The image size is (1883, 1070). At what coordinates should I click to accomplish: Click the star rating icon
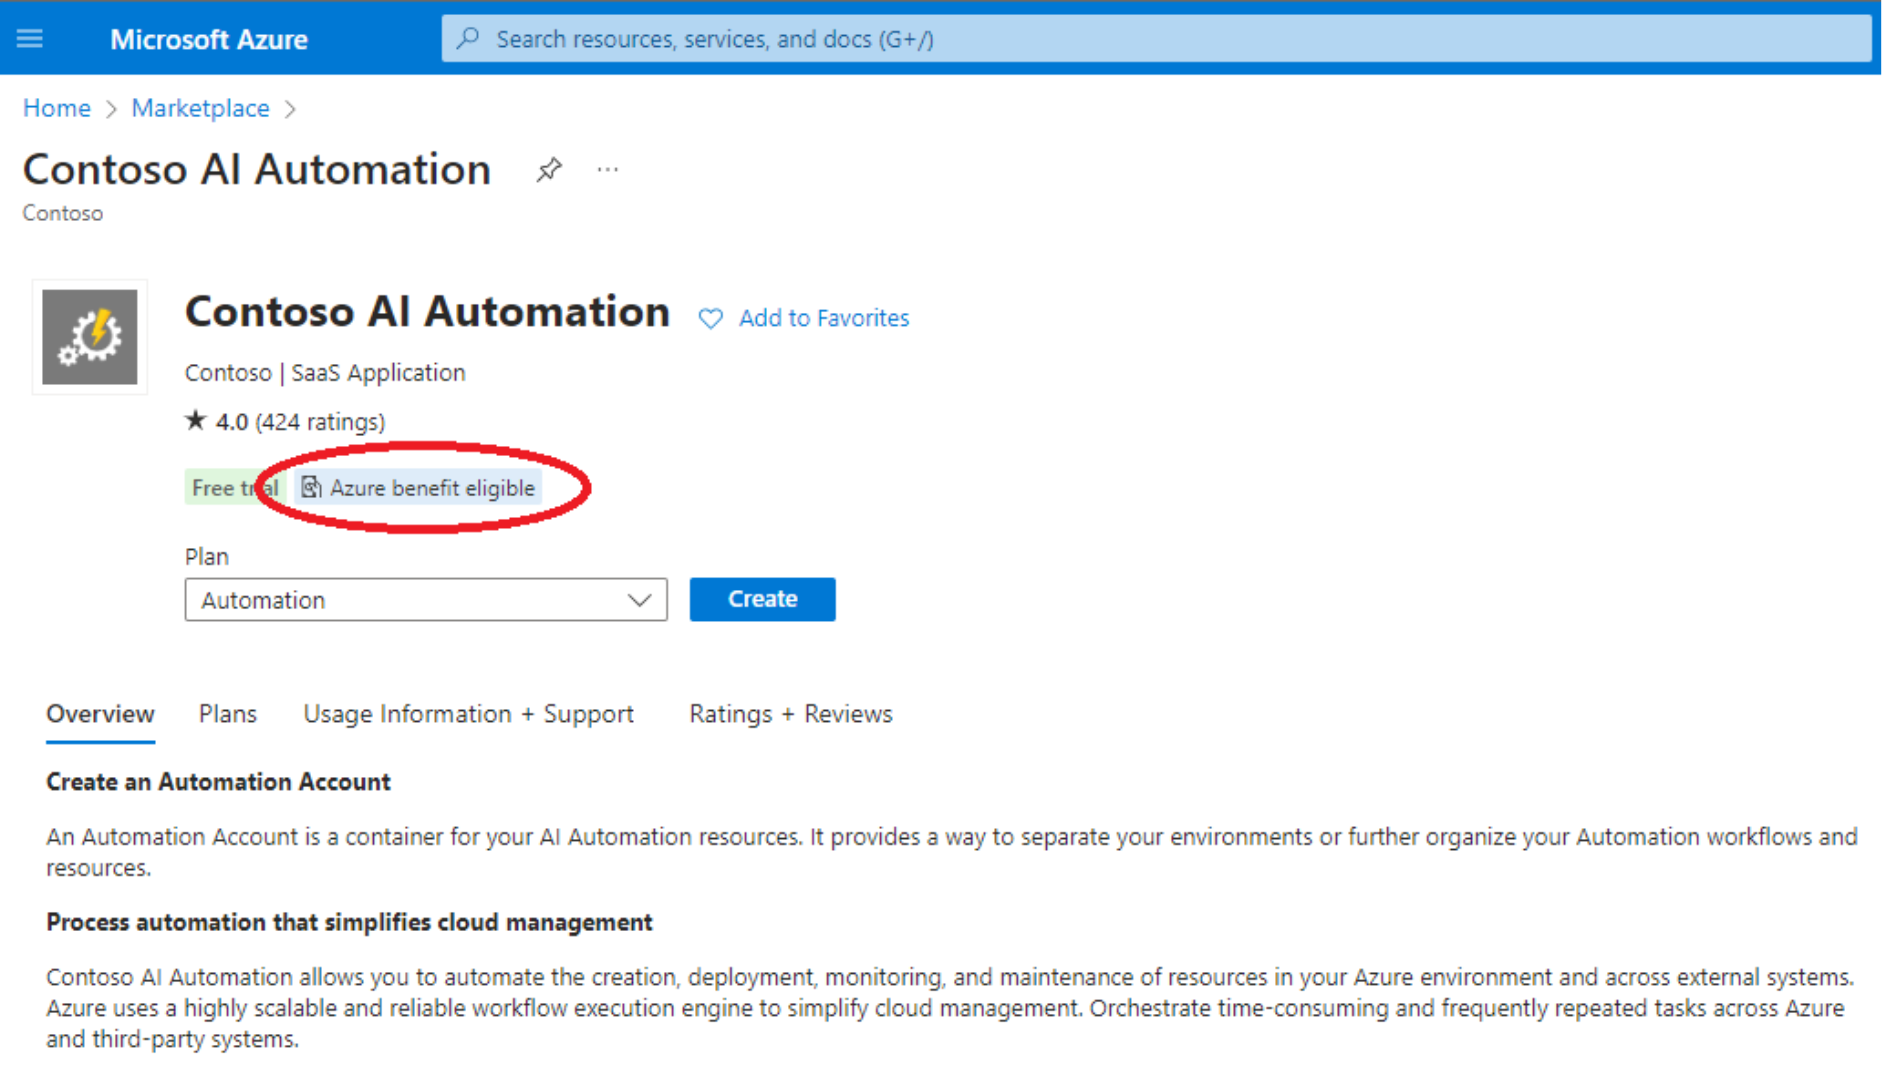pyautogui.click(x=196, y=421)
